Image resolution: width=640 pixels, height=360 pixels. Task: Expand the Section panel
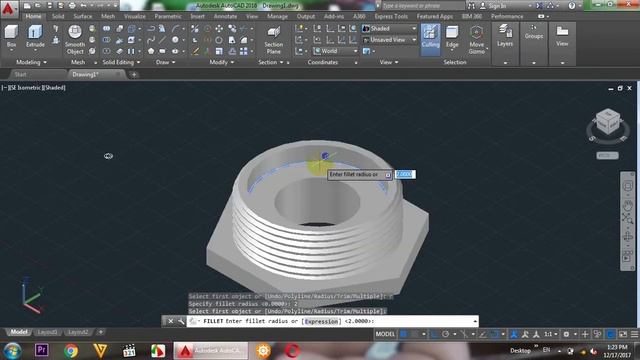[271, 62]
